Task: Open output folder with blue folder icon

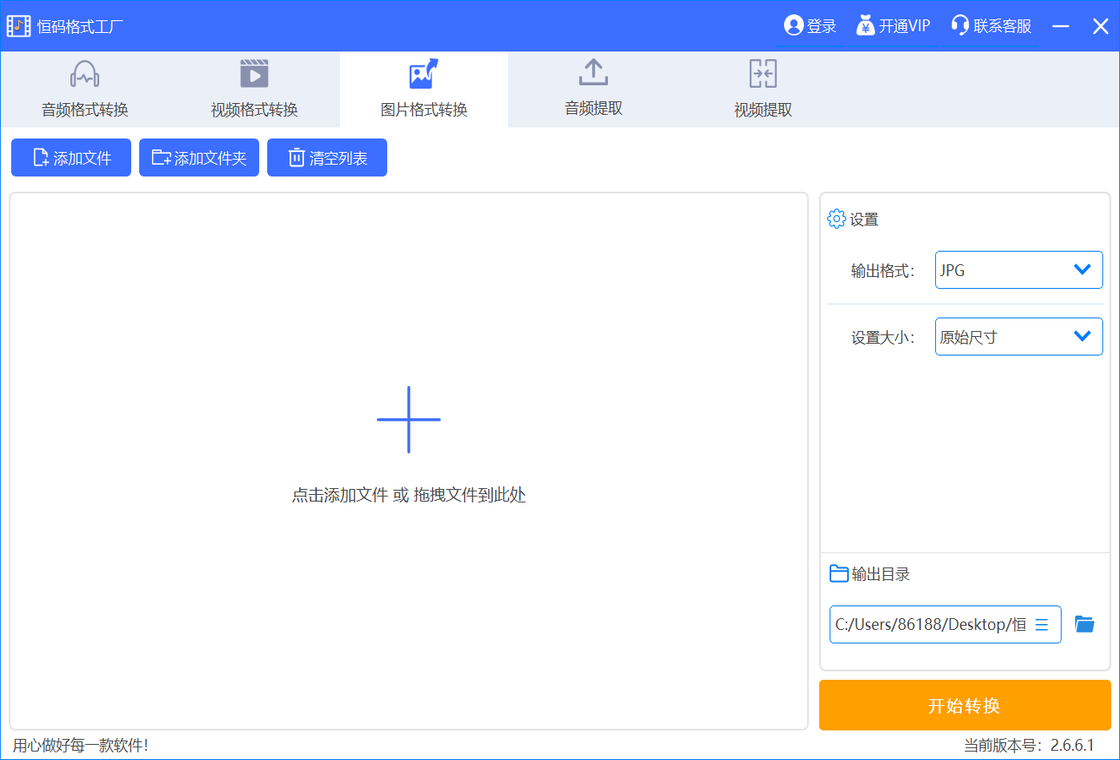Action: (x=1084, y=624)
